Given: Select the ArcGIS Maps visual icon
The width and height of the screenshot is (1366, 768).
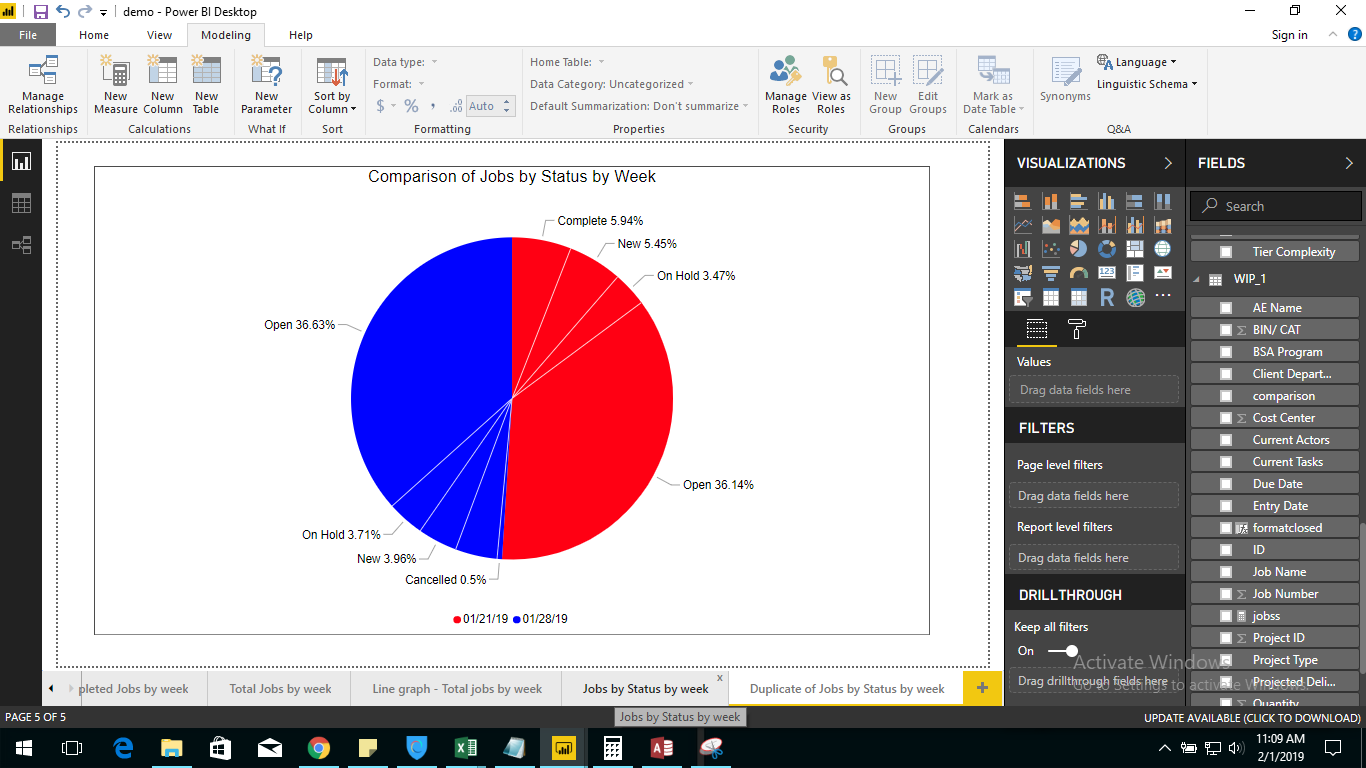Looking at the screenshot, I should click(1135, 297).
